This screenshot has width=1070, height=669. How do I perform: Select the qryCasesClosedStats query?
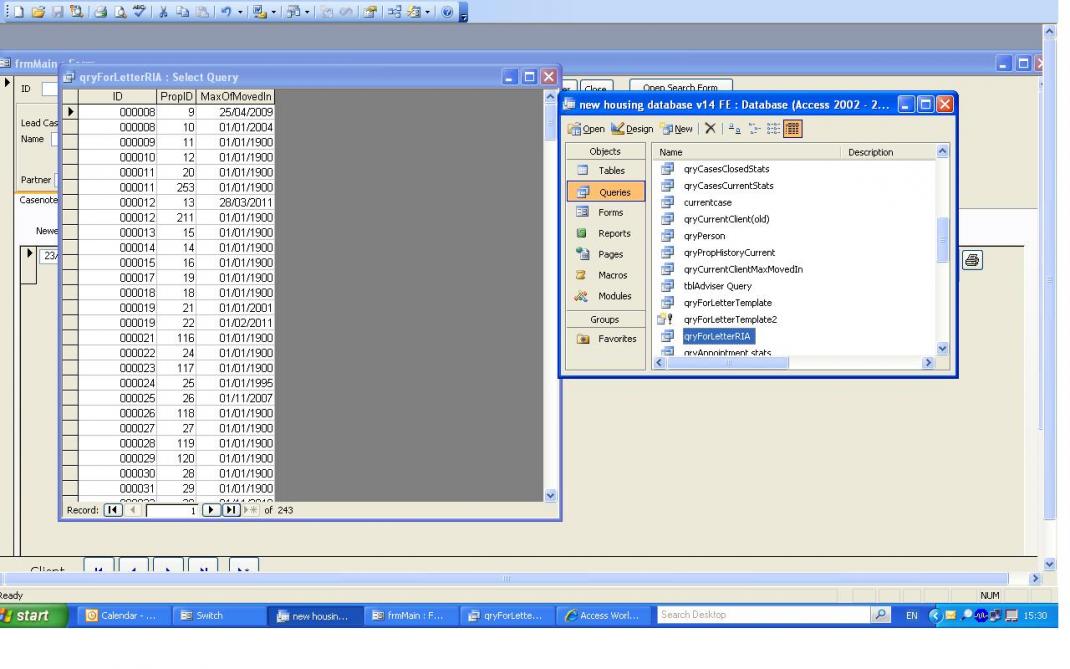click(x=726, y=169)
